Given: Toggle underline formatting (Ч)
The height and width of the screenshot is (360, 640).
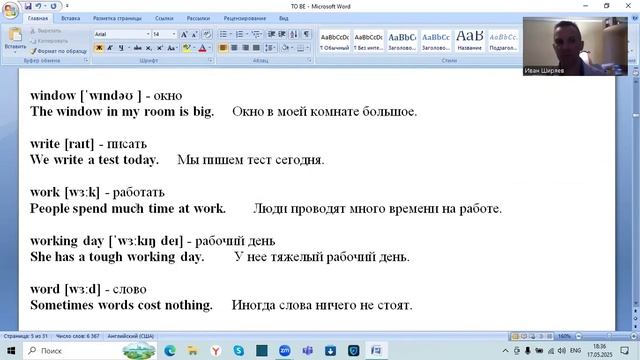Looking at the screenshot, I should [121, 48].
